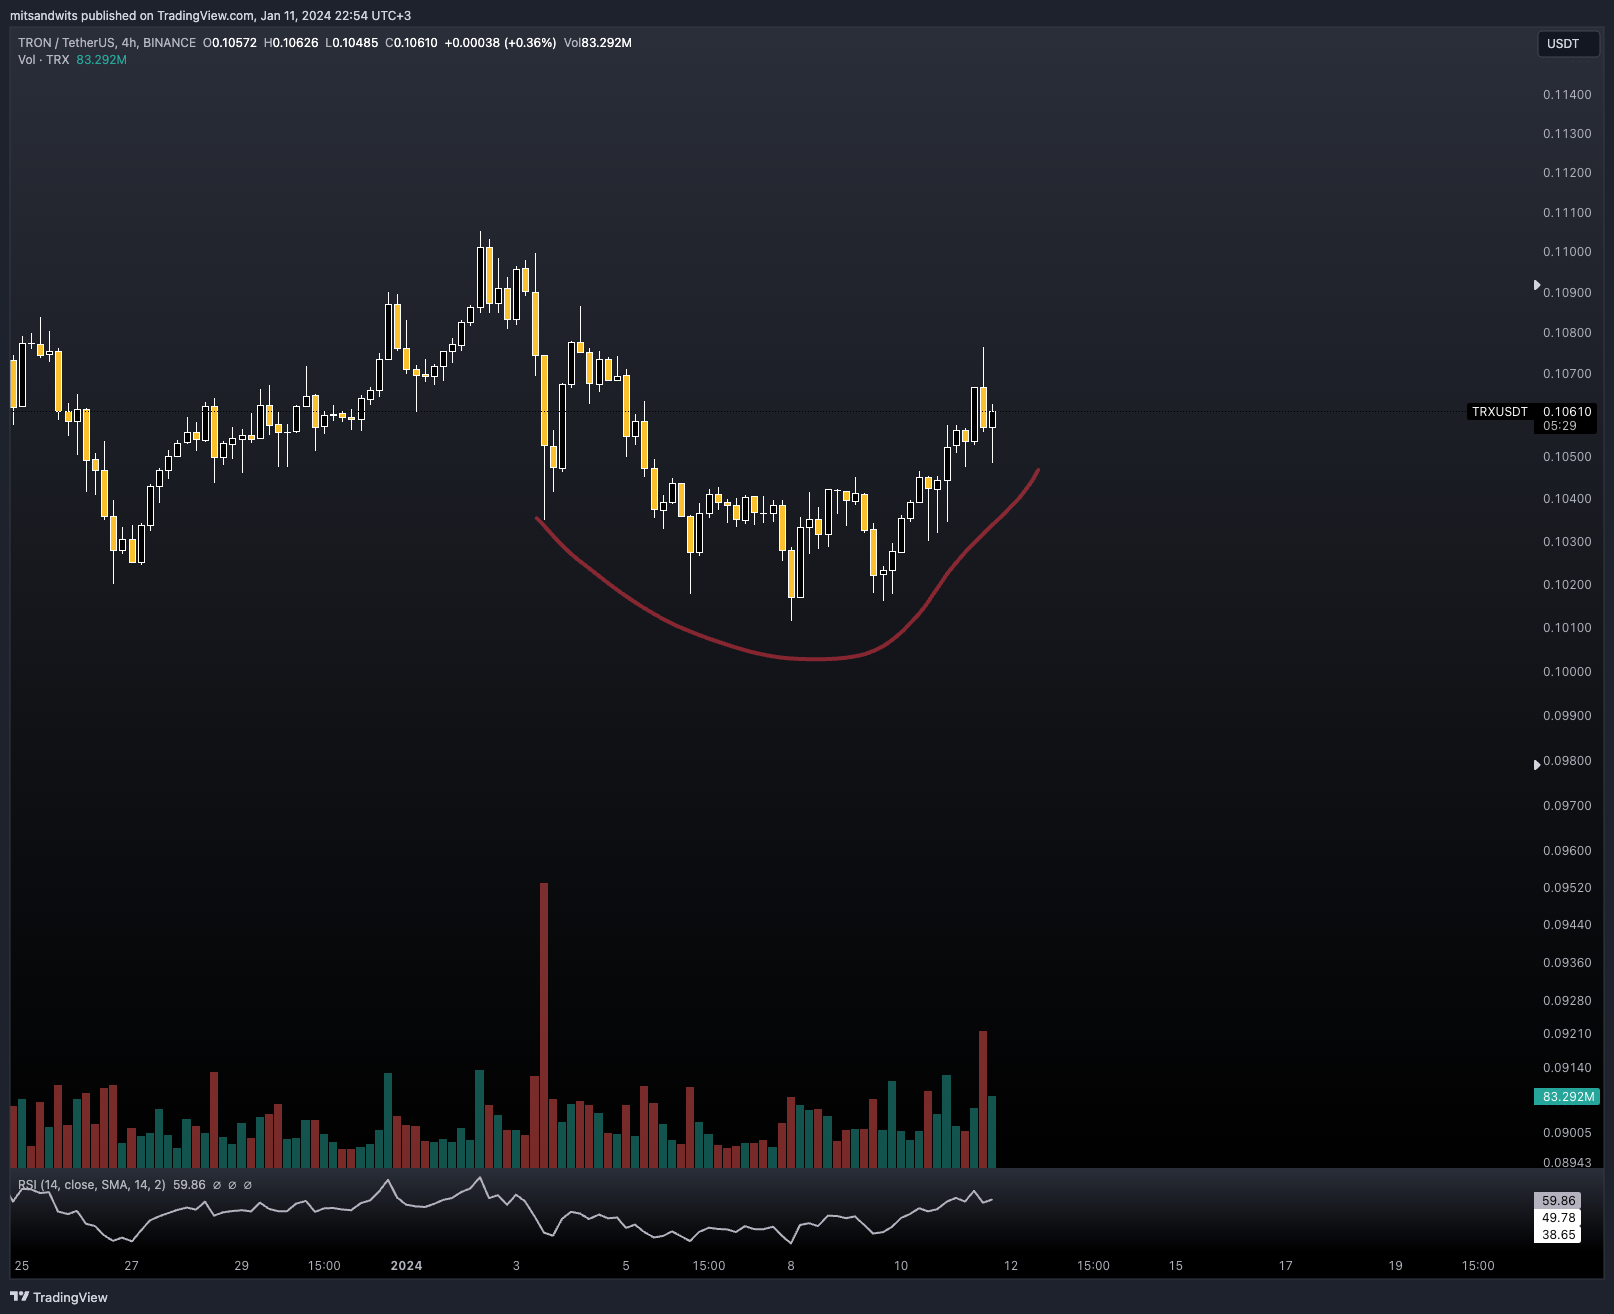Click the TRXUSDT price line label
Viewport: 1614px width, 1314px height.
click(1500, 412)
